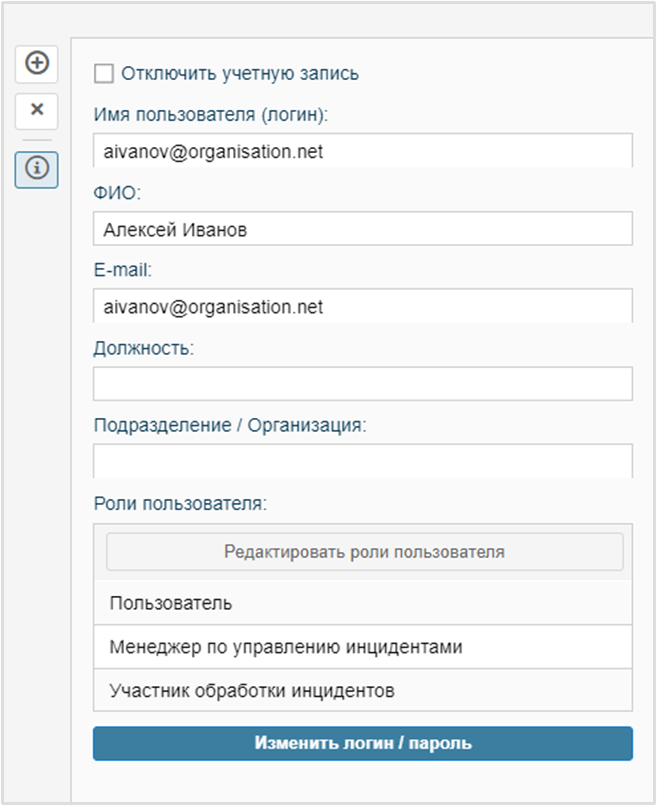Select the "Пользователь" role row
This screenshot has height=806, width=657.
pos(362,604)
